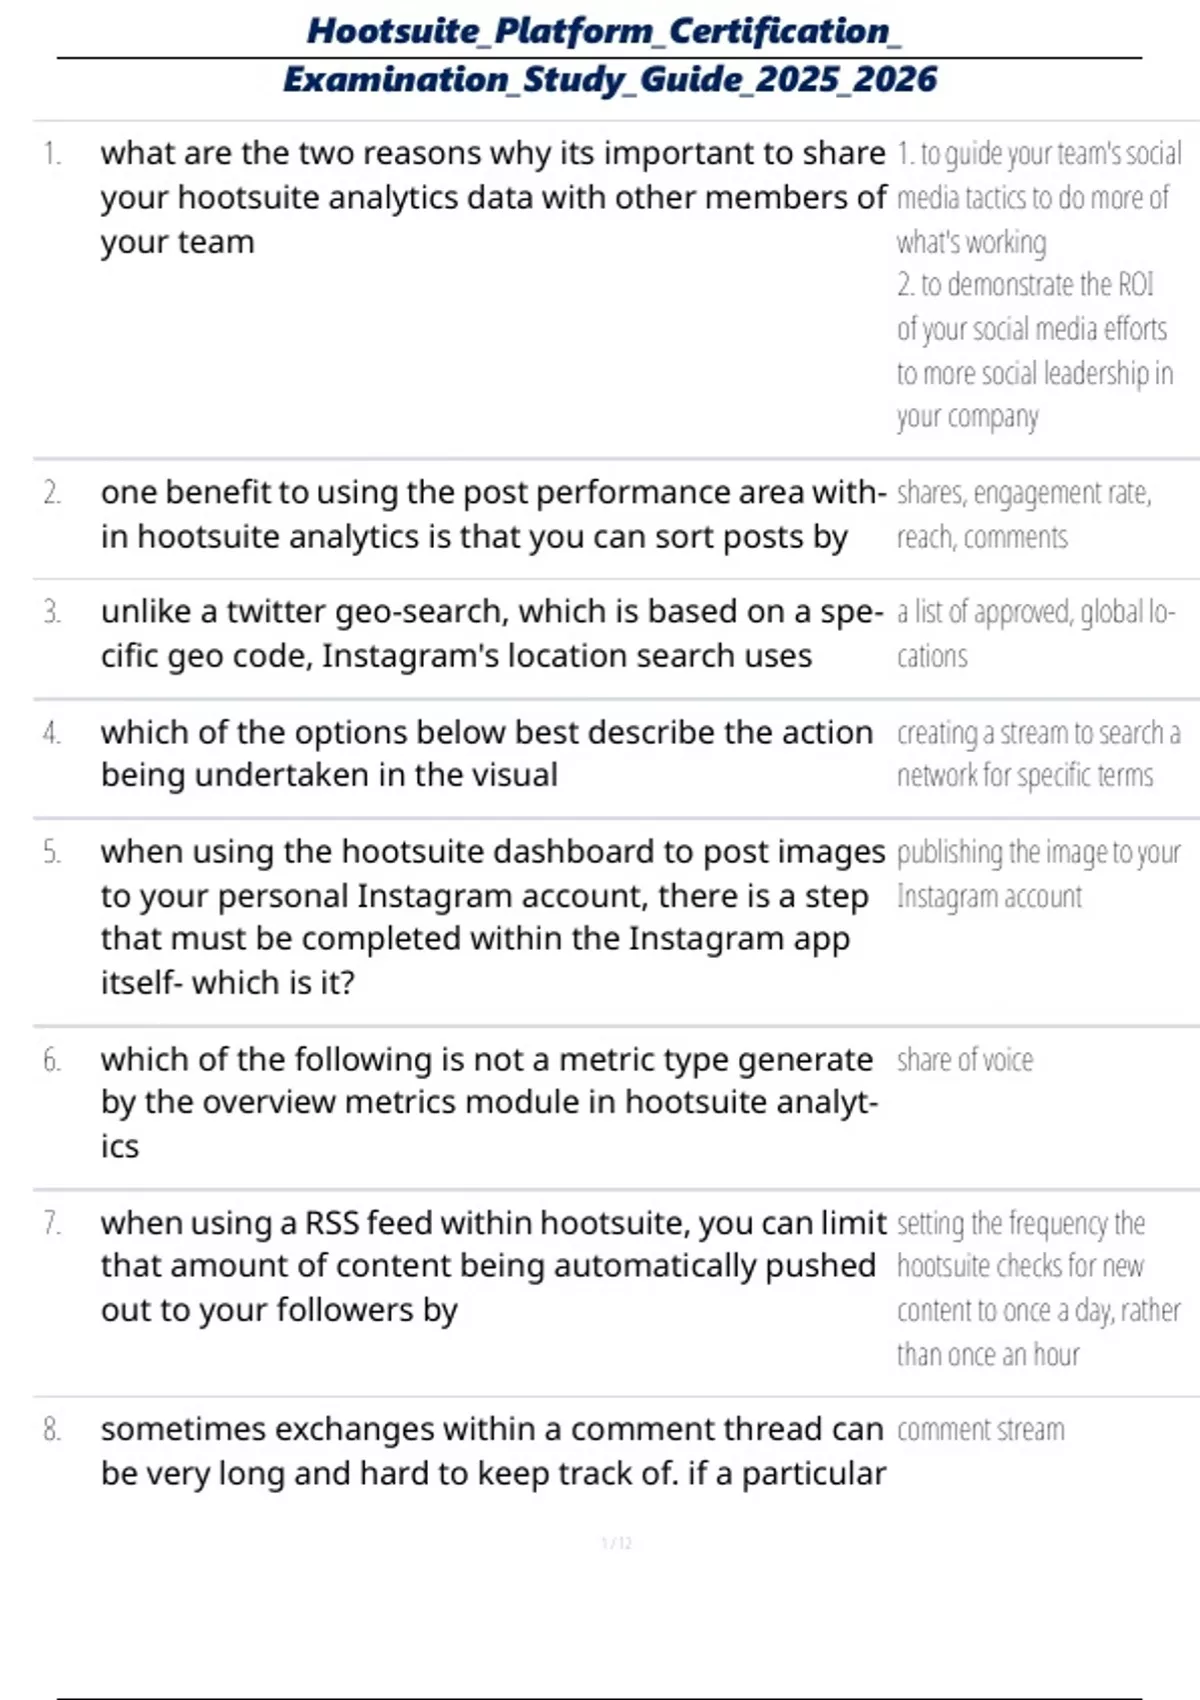Select question 6 about overview metrics module
This screenshot has height=1700, width=1200.
click(488, 1102)
